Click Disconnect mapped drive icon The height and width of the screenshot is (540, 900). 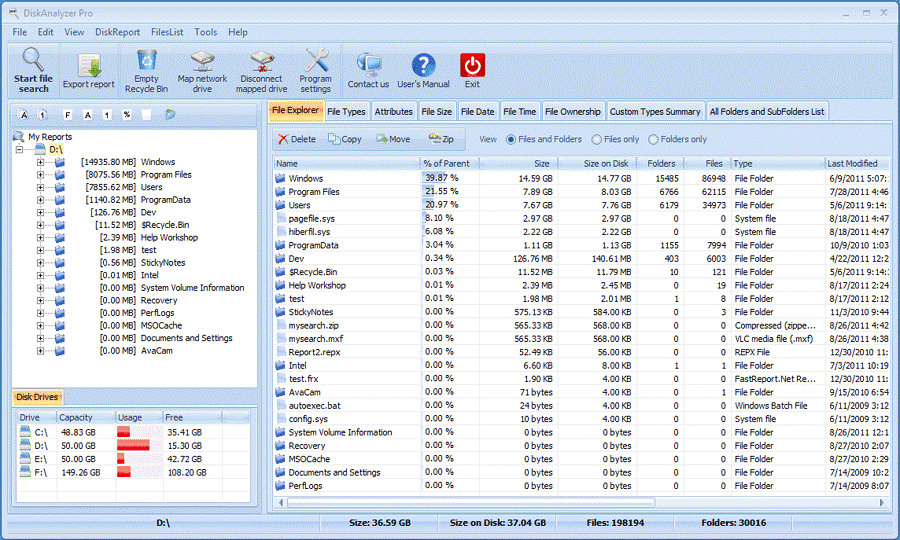click(262, 61)
